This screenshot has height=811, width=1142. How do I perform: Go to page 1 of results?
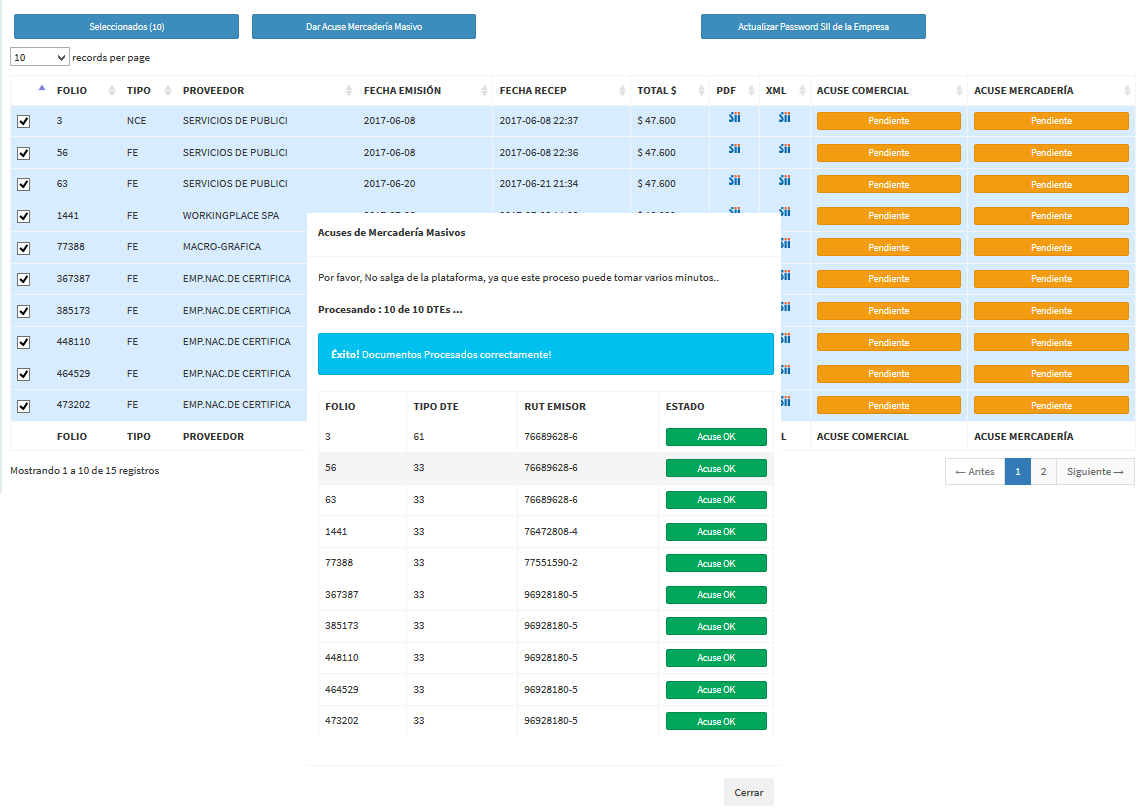point(1017,472)
